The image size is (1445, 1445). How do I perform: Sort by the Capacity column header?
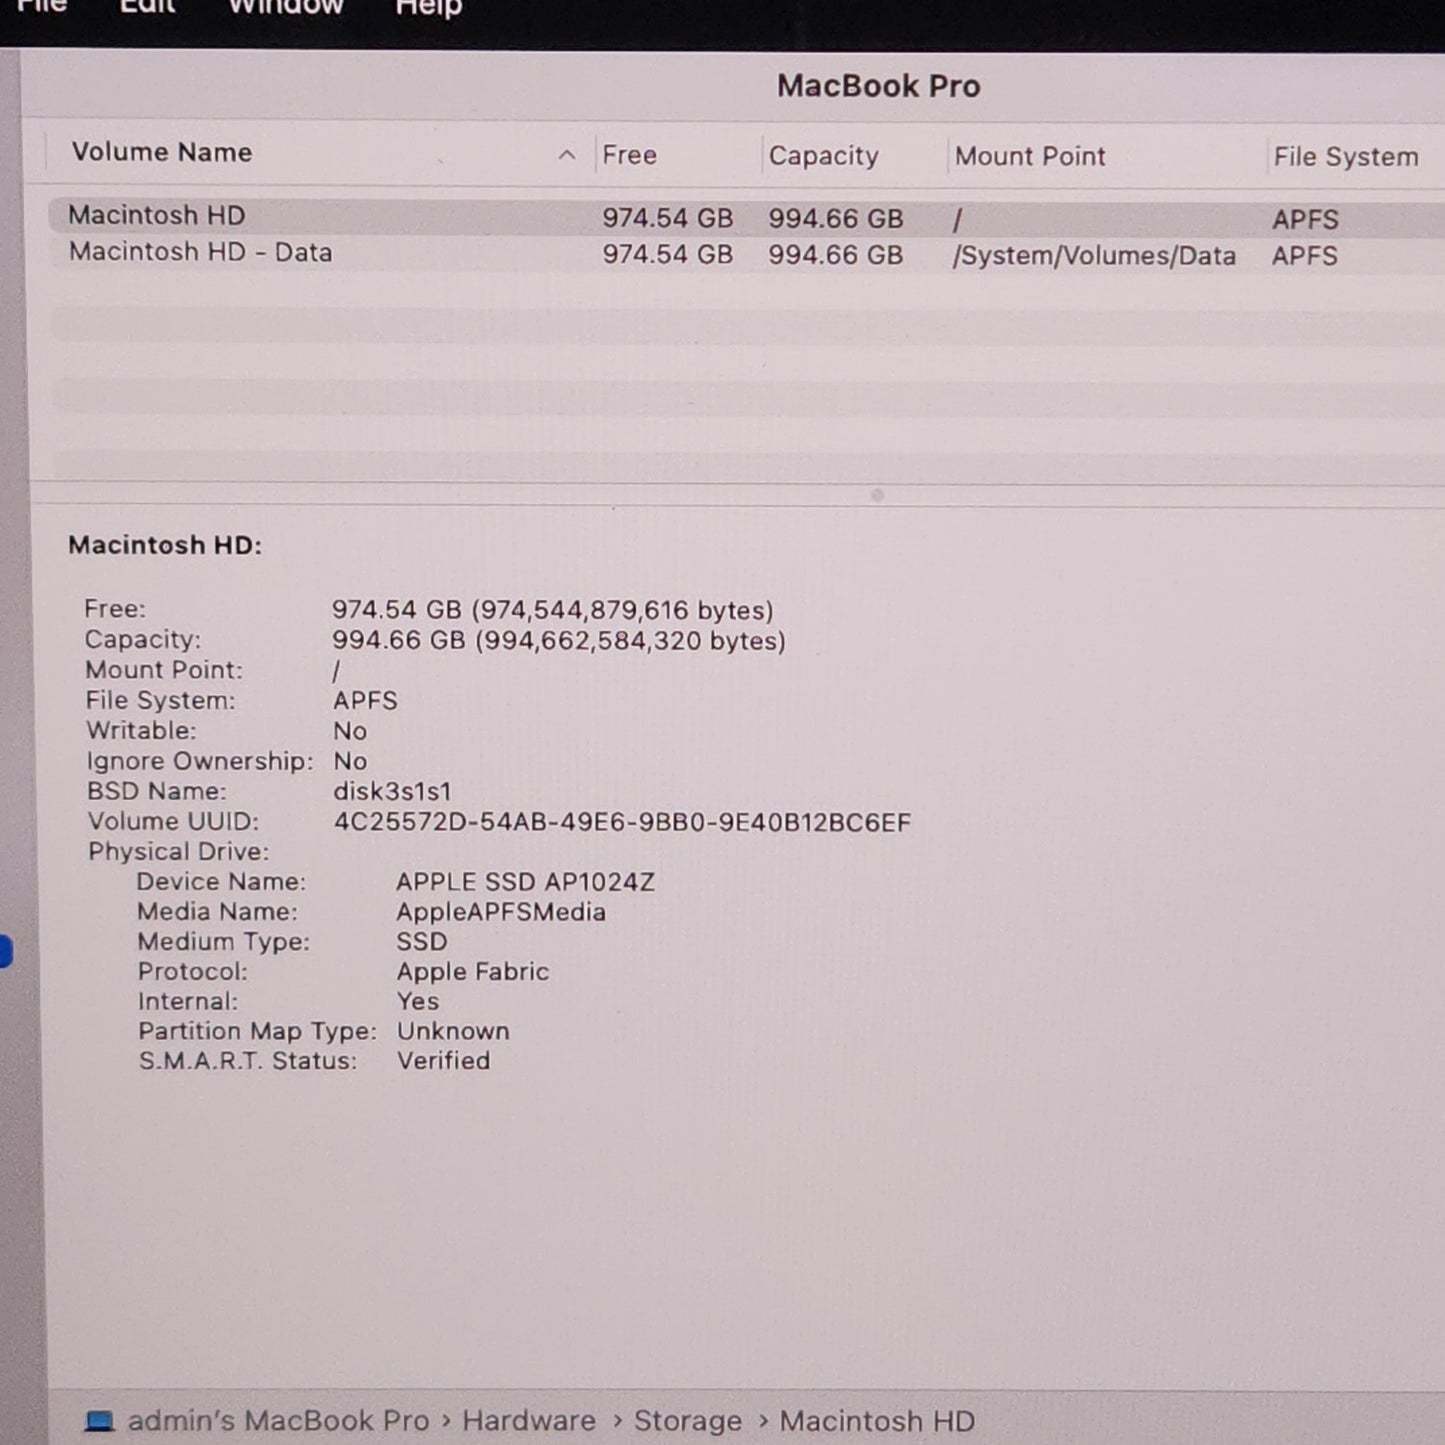(x=823, y=155)
